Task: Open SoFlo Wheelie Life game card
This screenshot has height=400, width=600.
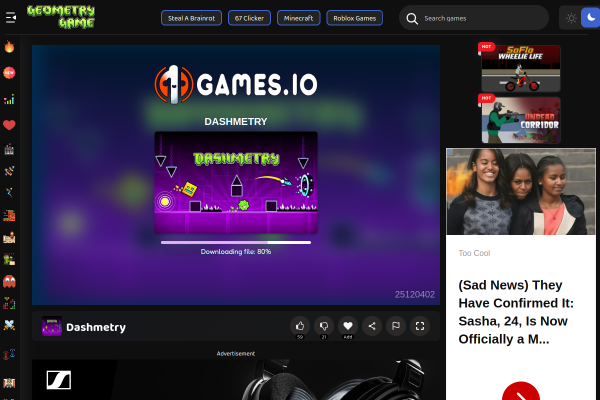Action: 520,69
